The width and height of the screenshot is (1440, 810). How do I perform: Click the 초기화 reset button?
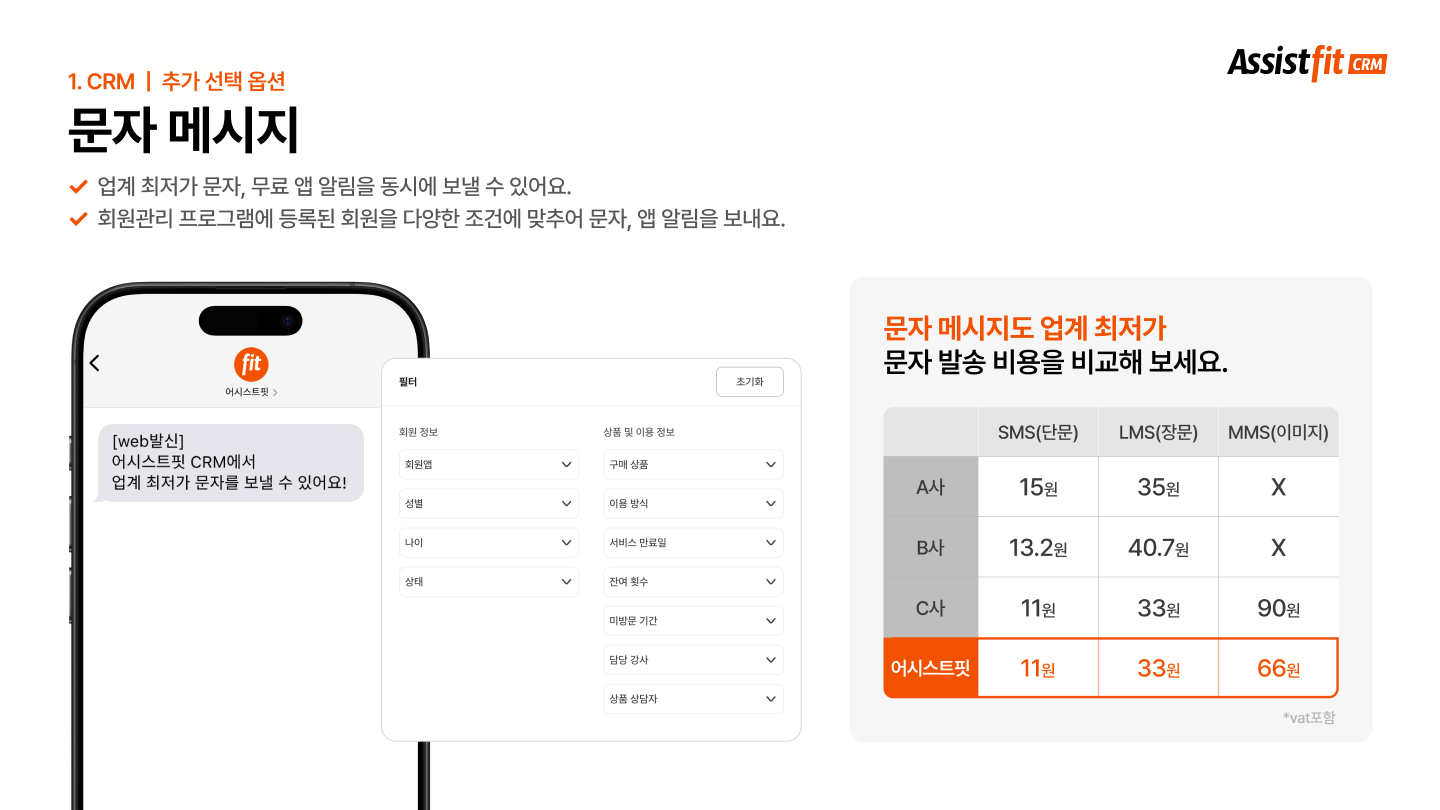pyautogui.click(x=749, y=382)
